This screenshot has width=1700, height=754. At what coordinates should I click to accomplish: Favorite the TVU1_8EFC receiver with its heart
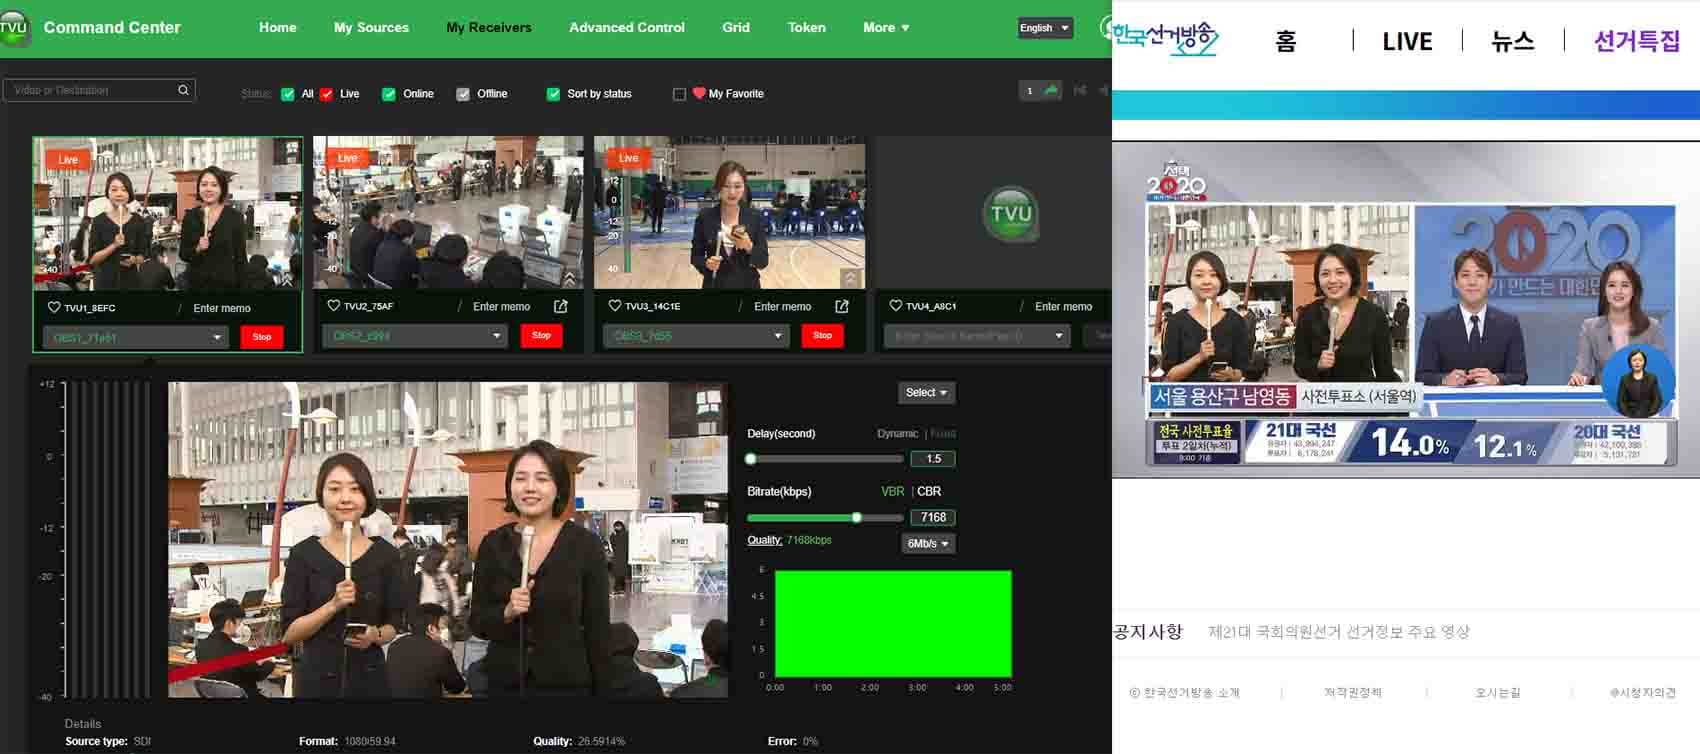[54, 307]
